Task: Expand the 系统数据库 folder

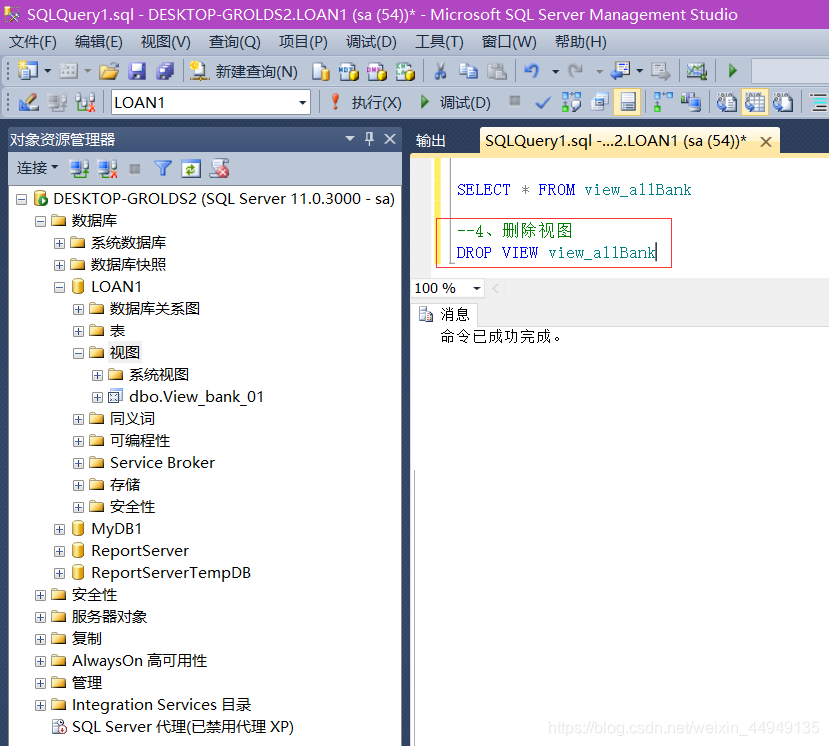Action: (x=60, y=243)
